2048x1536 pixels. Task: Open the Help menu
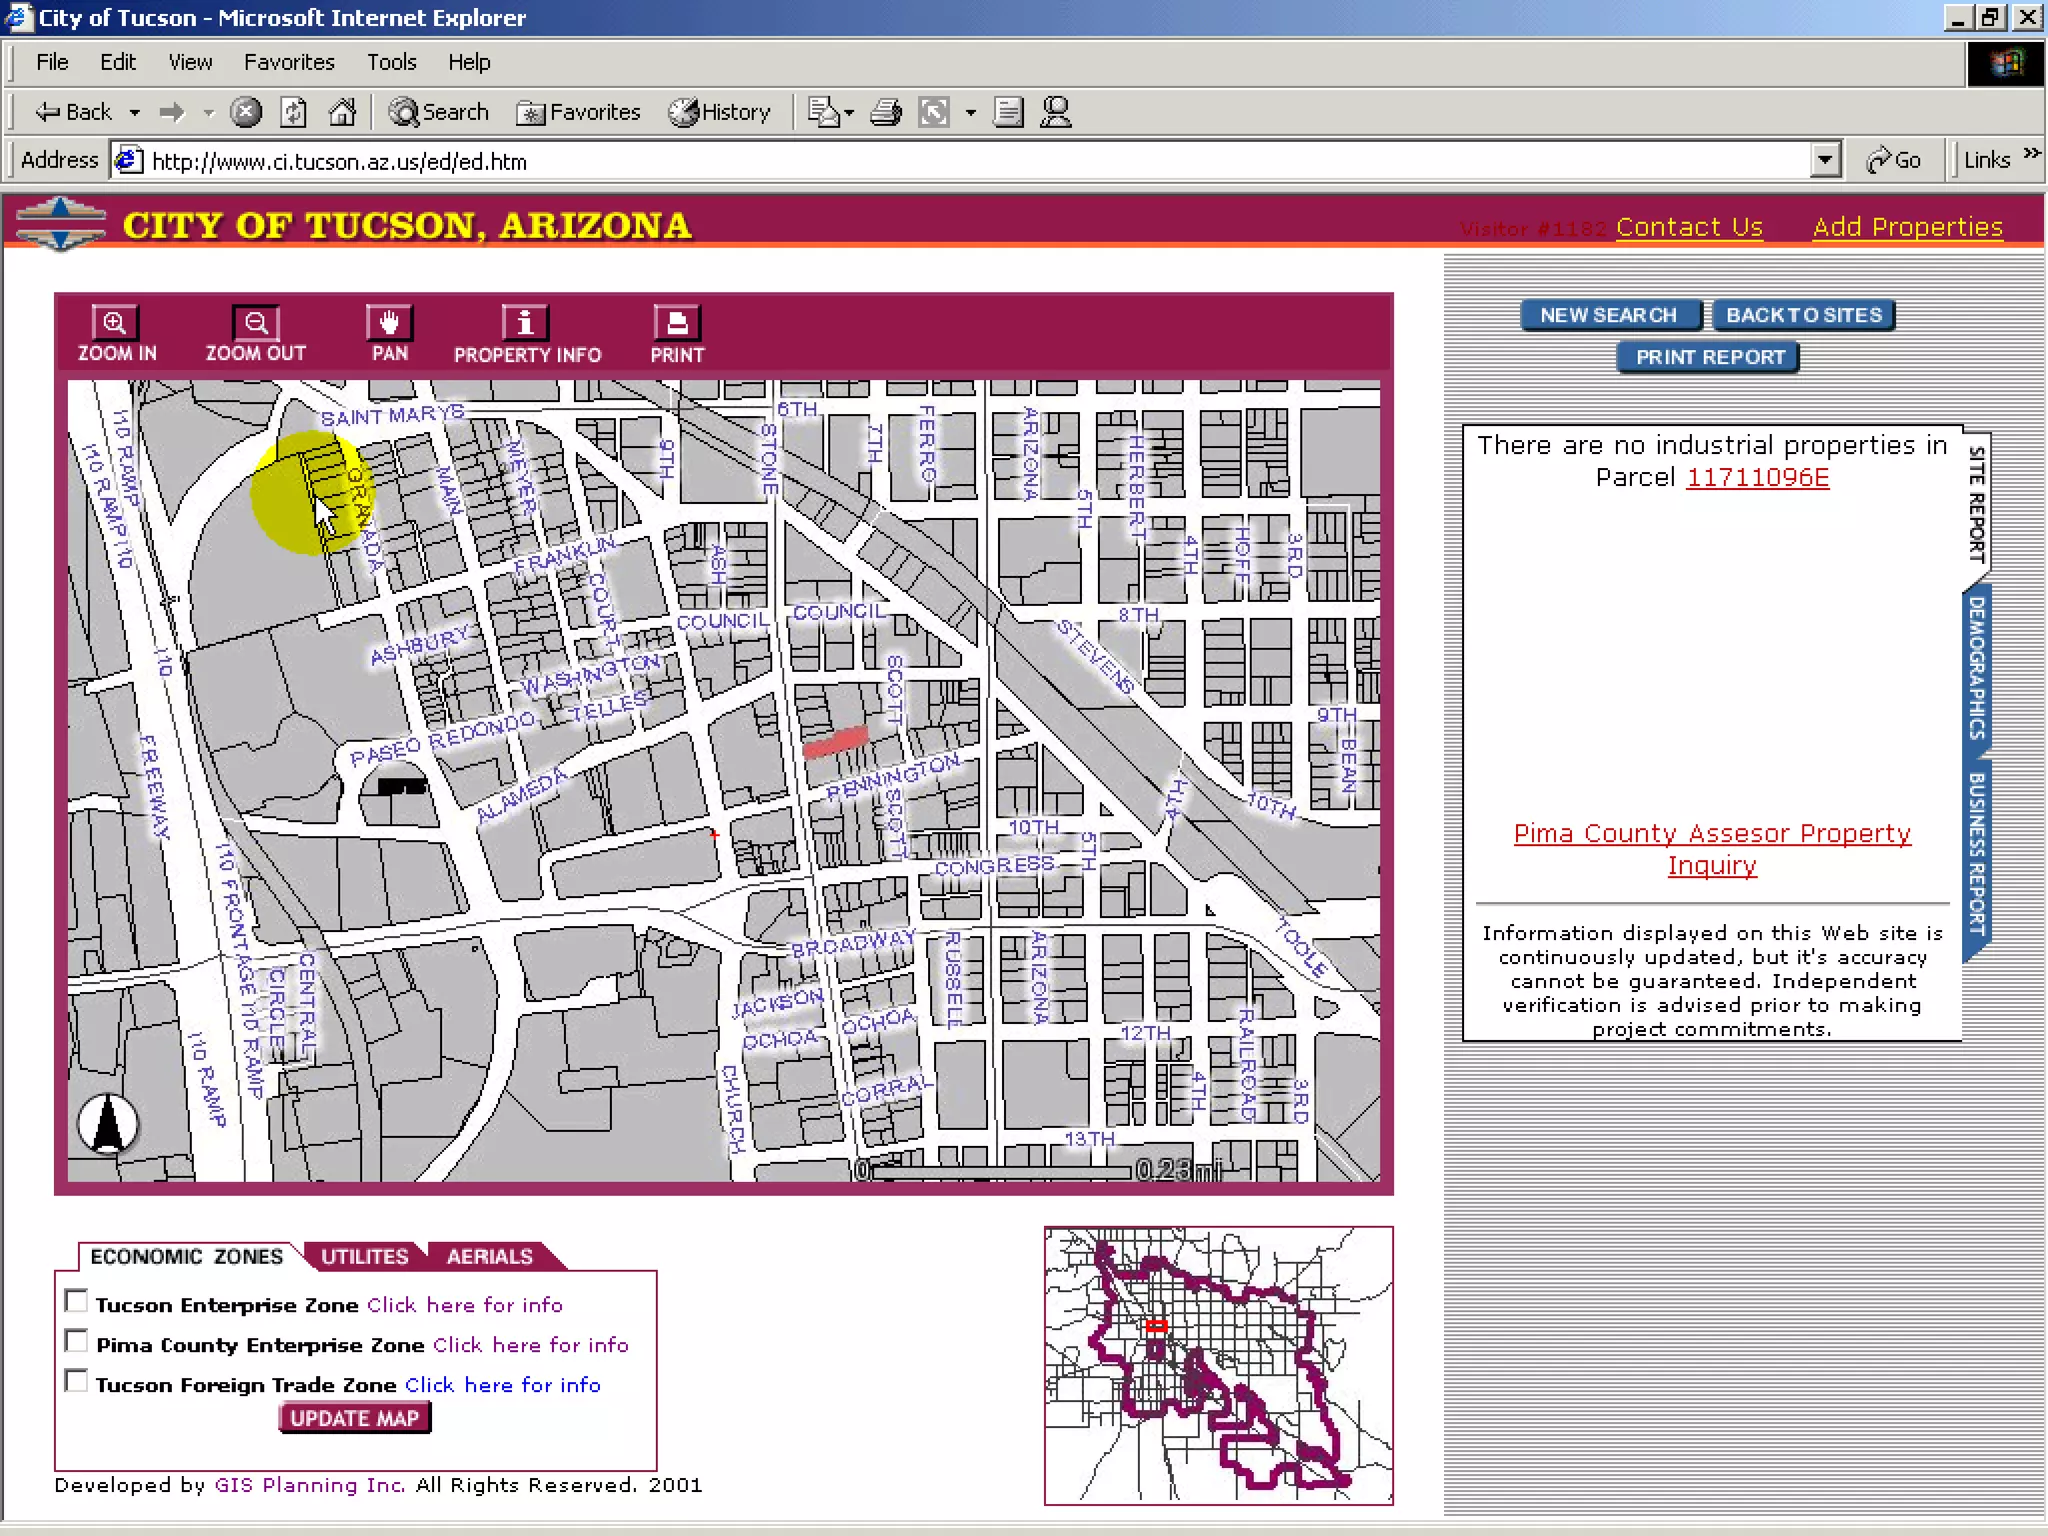tap(469, 62)
